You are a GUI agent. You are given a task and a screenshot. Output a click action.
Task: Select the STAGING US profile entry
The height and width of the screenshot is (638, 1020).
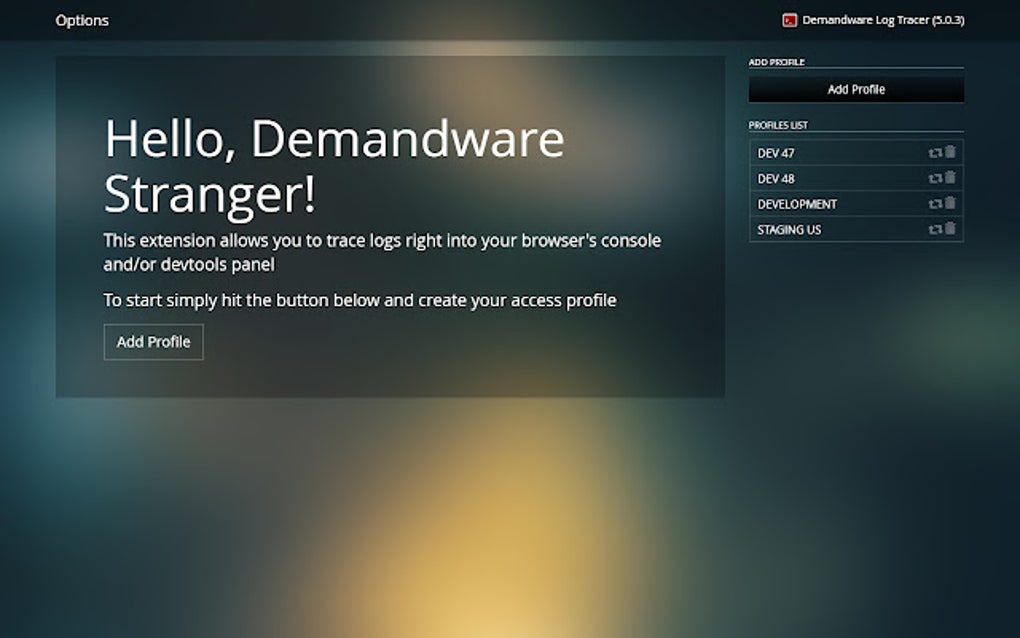pos(790,229)
